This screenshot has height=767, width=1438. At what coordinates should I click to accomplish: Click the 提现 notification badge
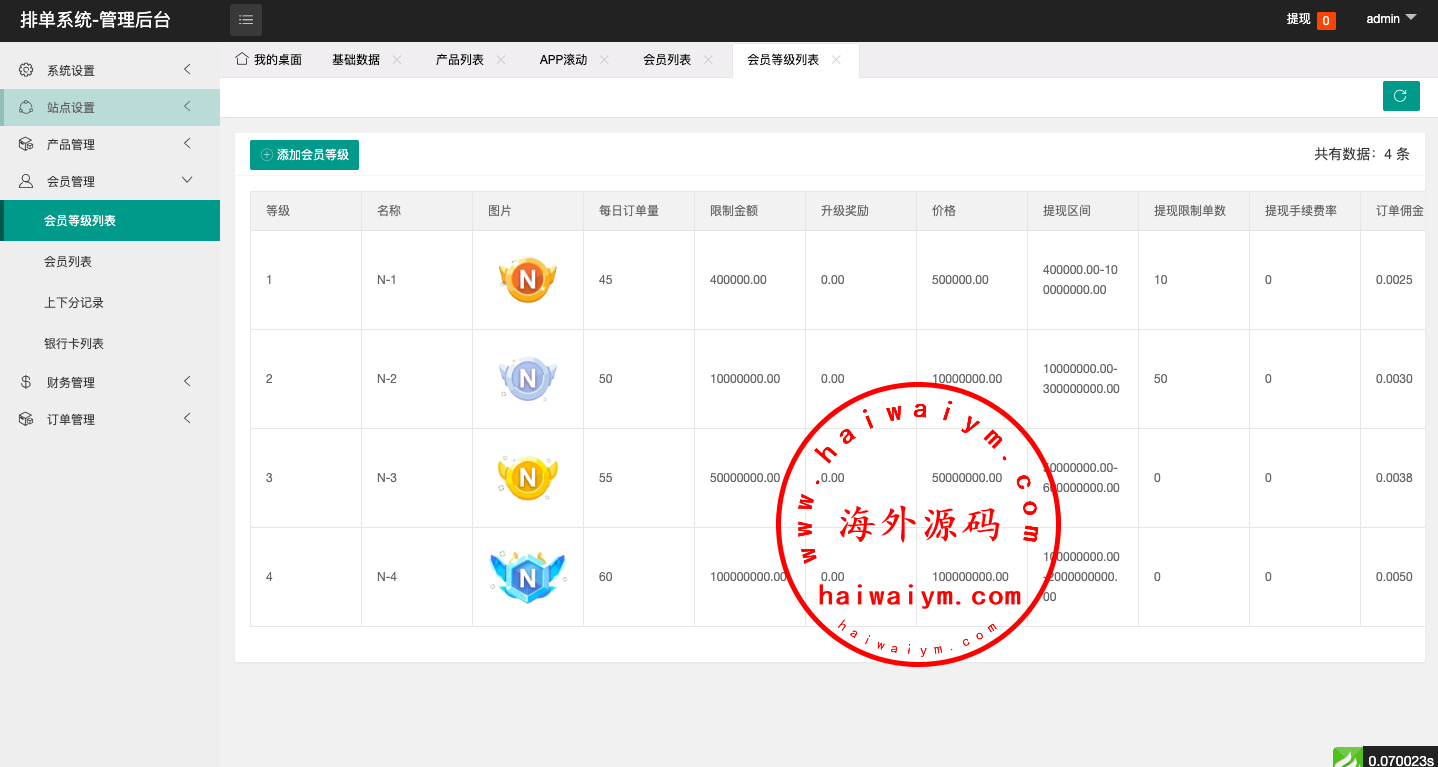1325,20
